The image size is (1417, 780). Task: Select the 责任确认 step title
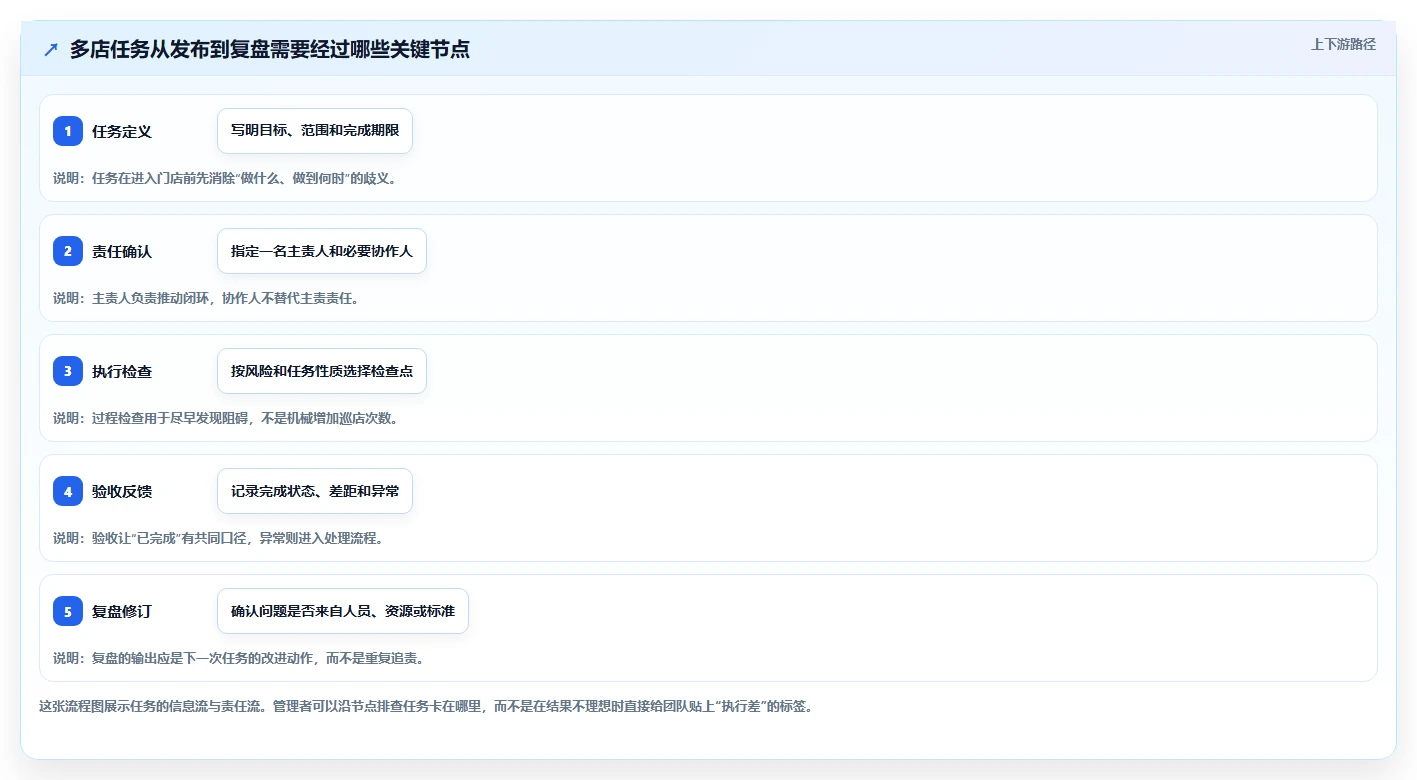tap(122, 251)
